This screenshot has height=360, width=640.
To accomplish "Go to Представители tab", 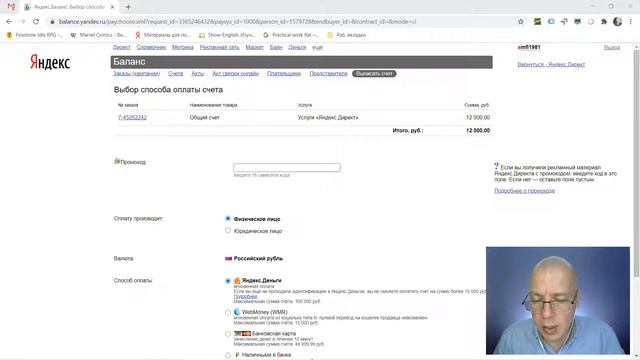I will (329, 73).
